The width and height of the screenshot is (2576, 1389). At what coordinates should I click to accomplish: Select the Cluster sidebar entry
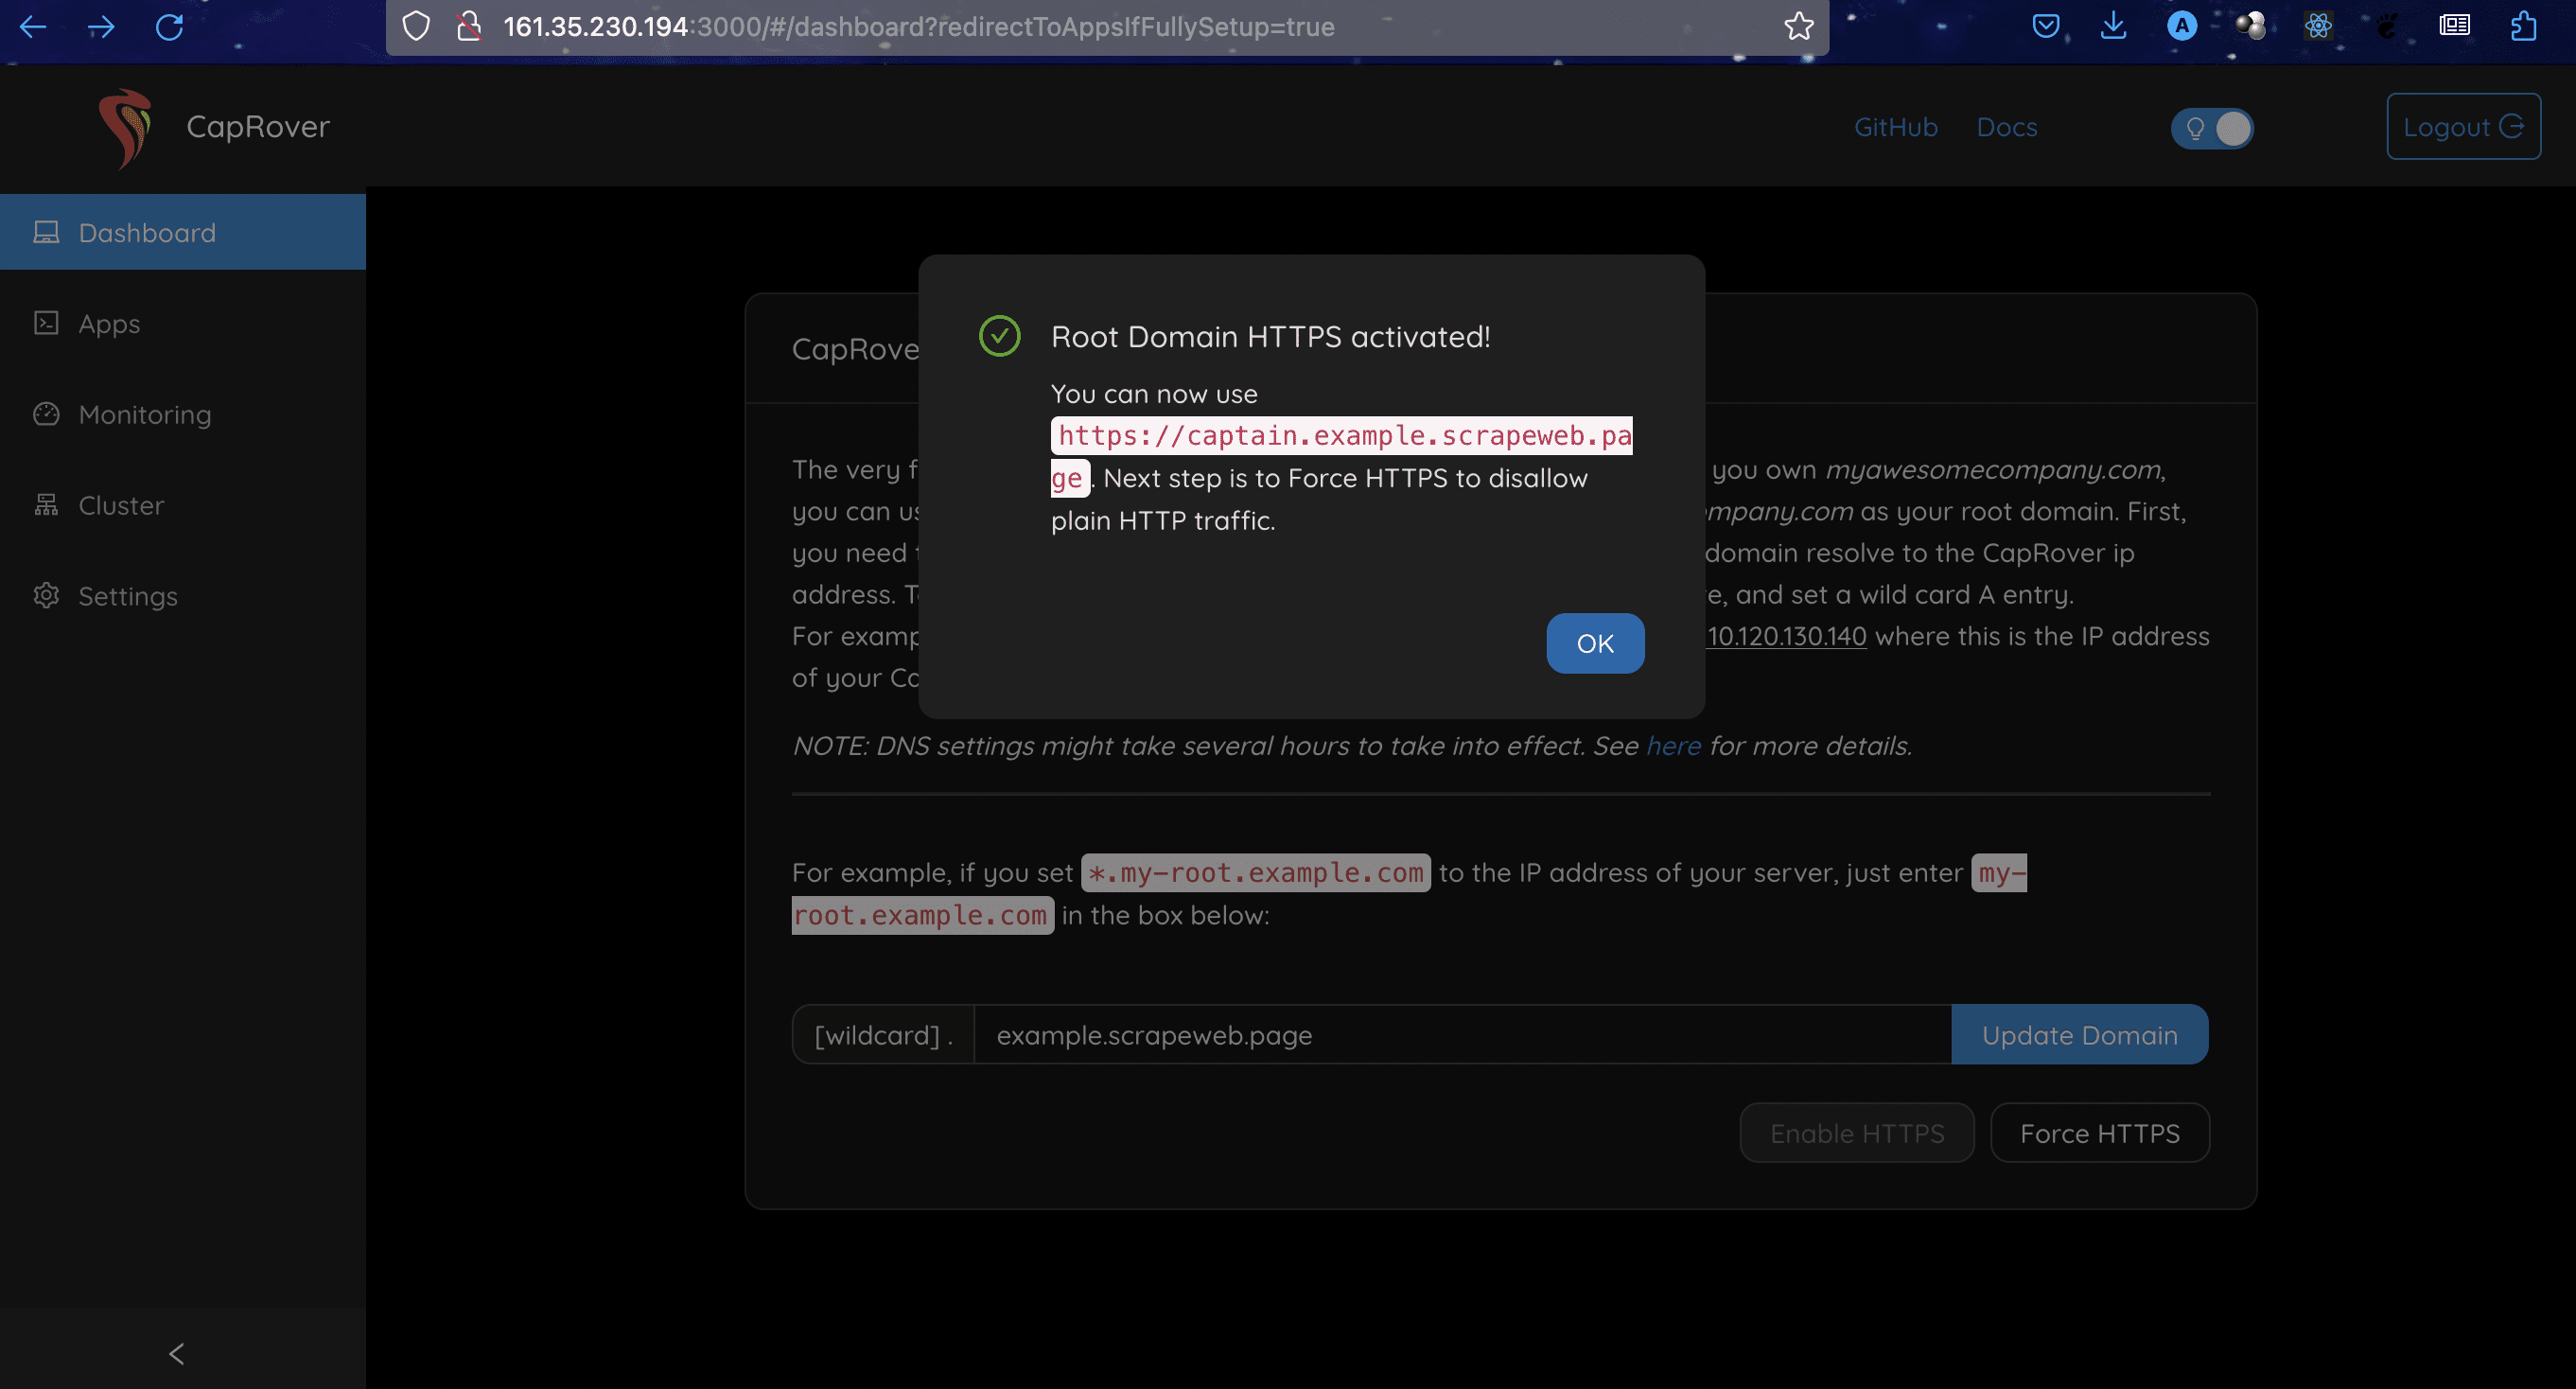pos(121,505)
